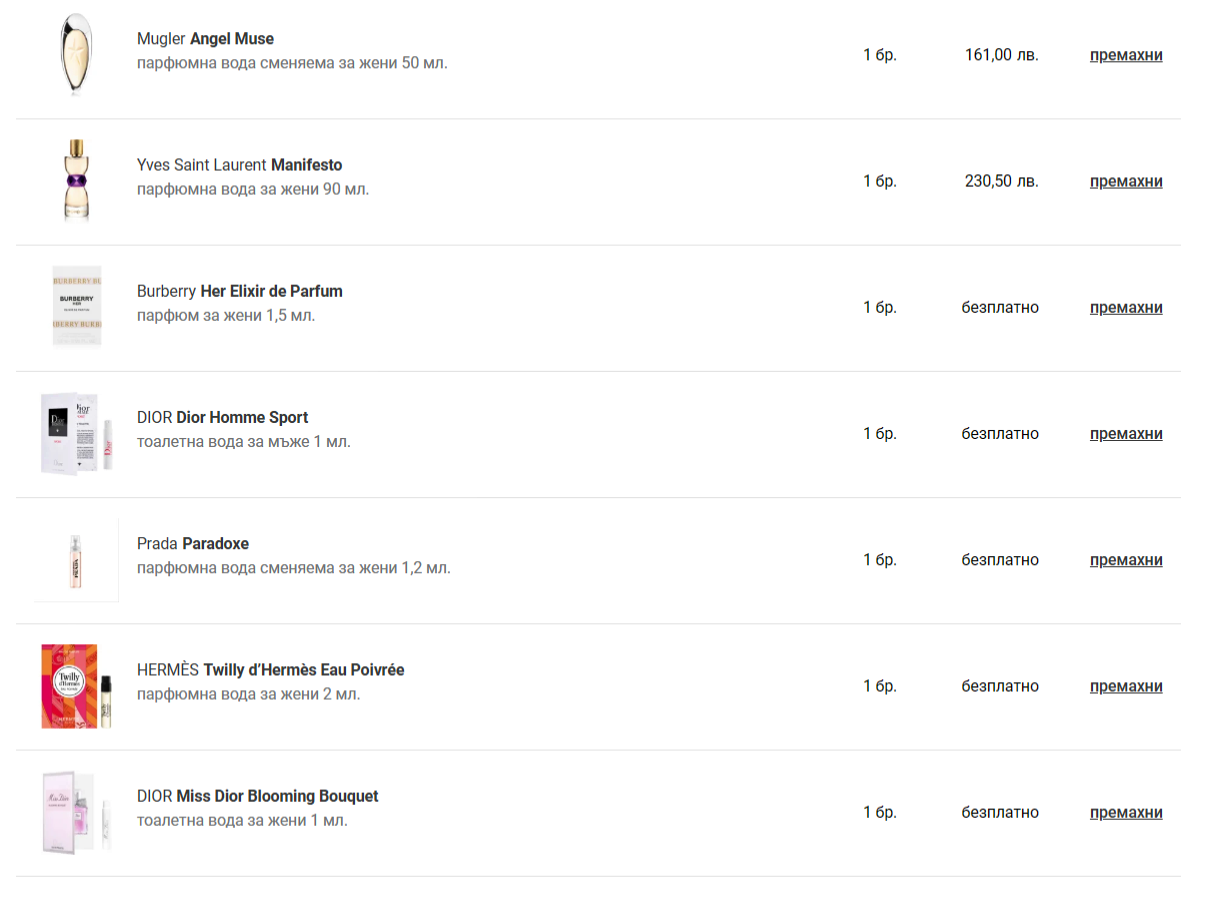Open the Yves Saint Laurent Manifesto product image
This screenshot has height=898, width=1226.
[76, 181]
